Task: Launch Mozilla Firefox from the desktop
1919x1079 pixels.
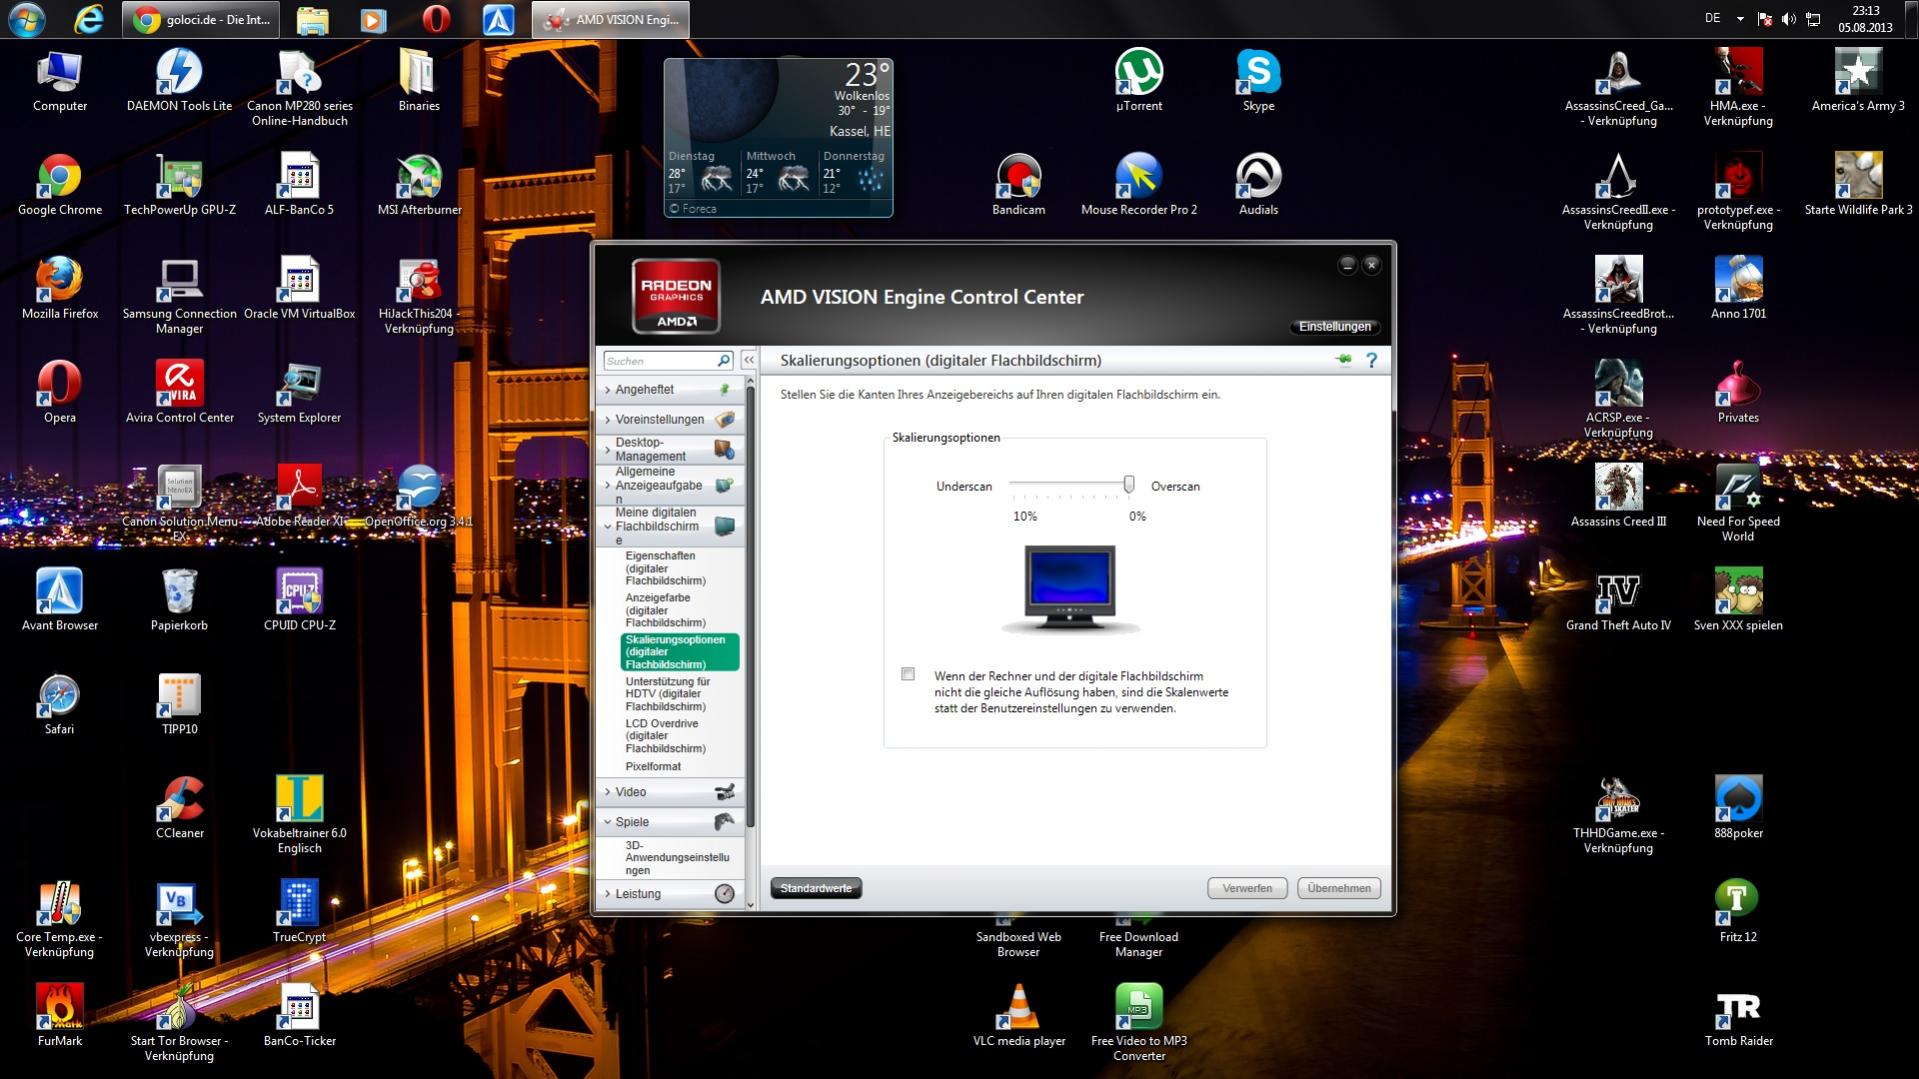Action: tap(59, 289)
